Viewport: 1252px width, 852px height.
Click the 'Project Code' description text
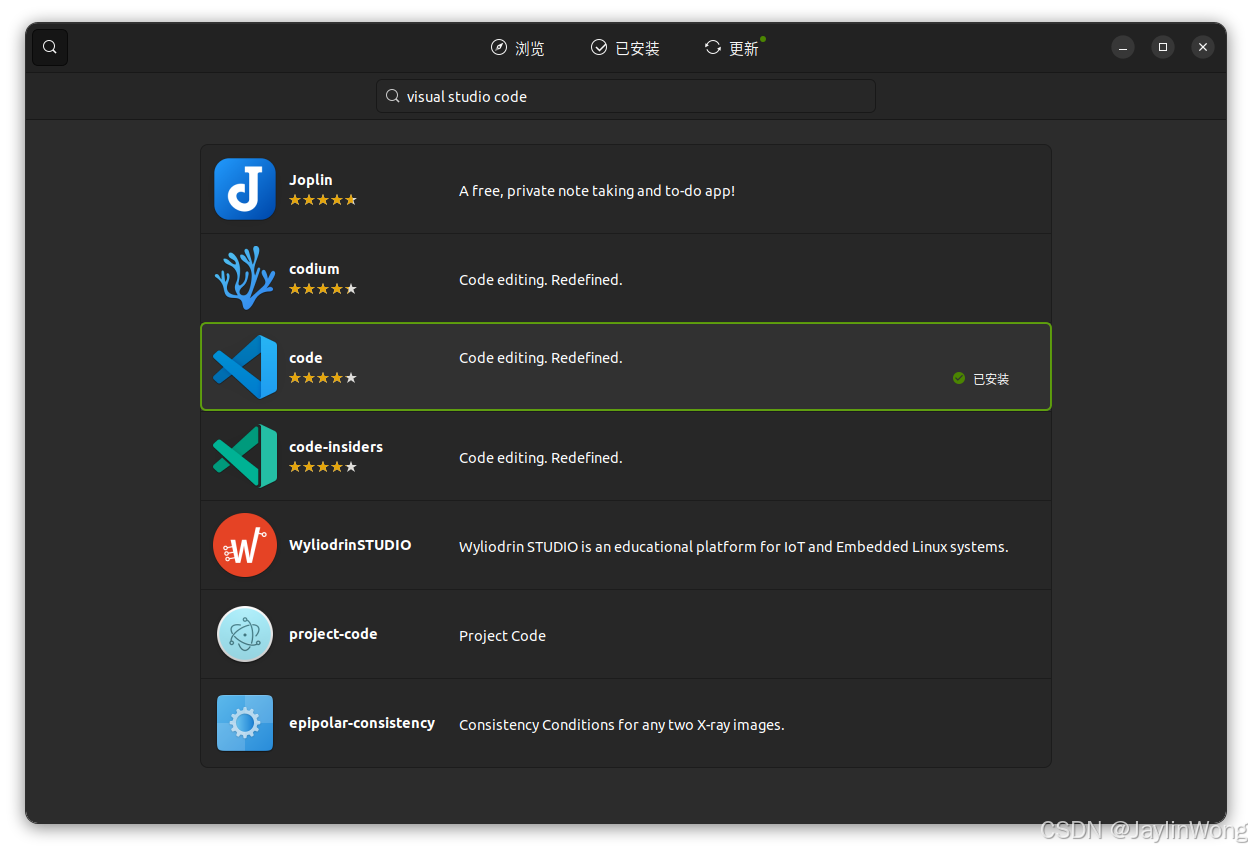click(502, 636)
